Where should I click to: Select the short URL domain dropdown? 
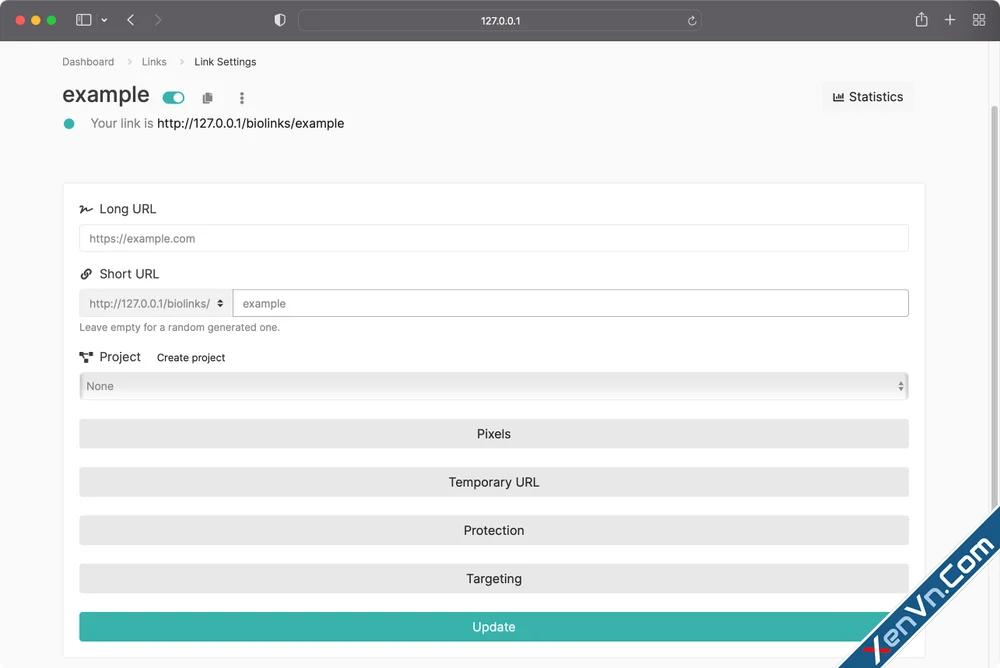156,303
